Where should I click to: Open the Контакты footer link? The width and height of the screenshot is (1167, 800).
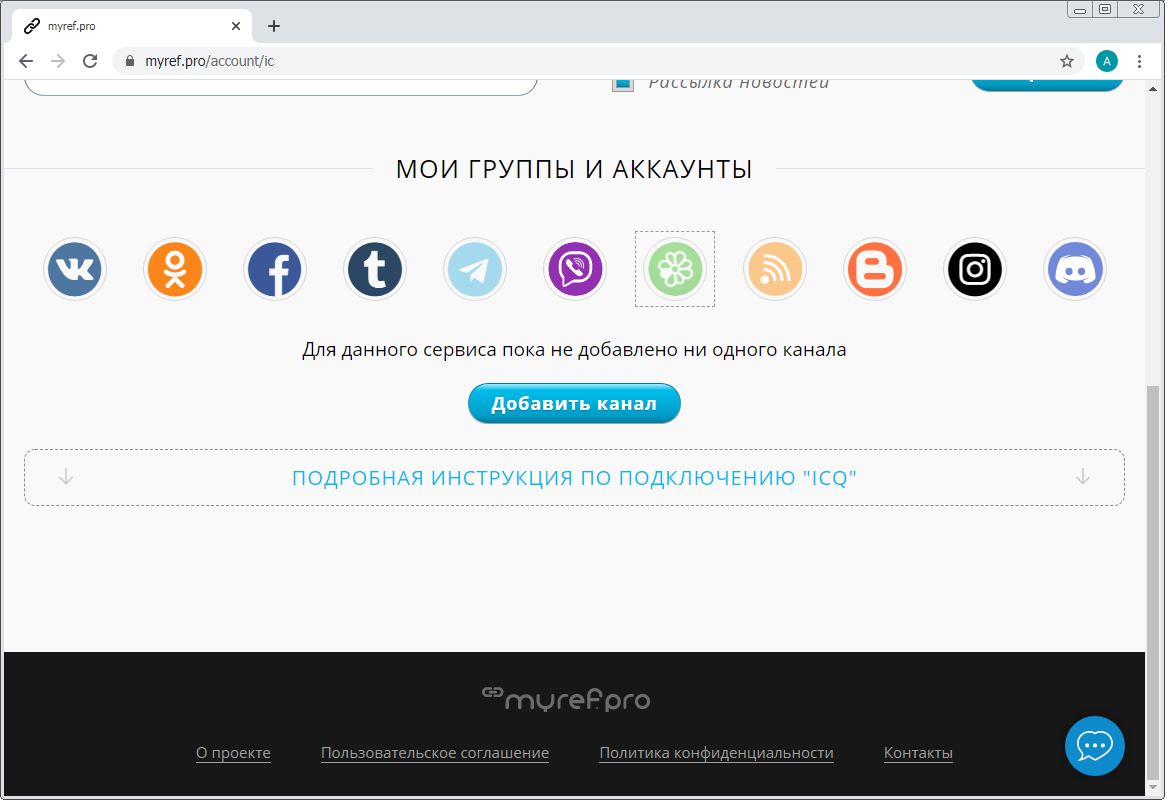pos(918,753)
